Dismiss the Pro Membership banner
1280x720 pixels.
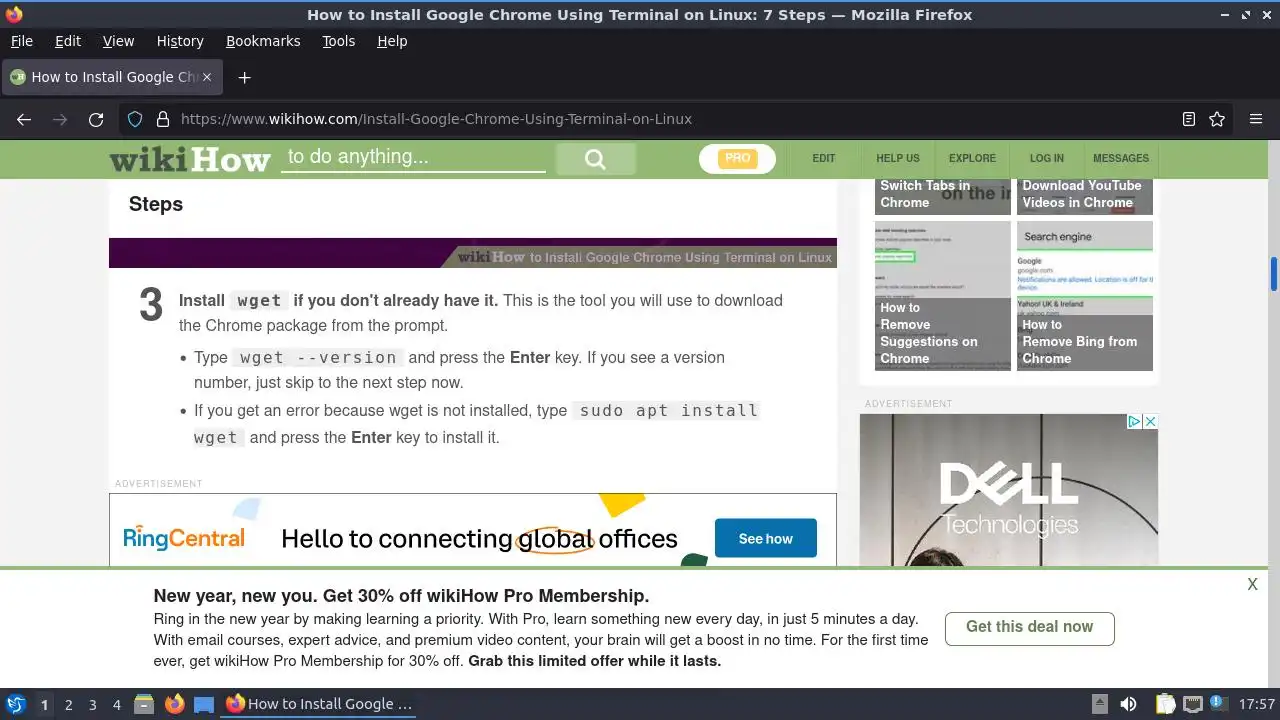pos(1252,585)
